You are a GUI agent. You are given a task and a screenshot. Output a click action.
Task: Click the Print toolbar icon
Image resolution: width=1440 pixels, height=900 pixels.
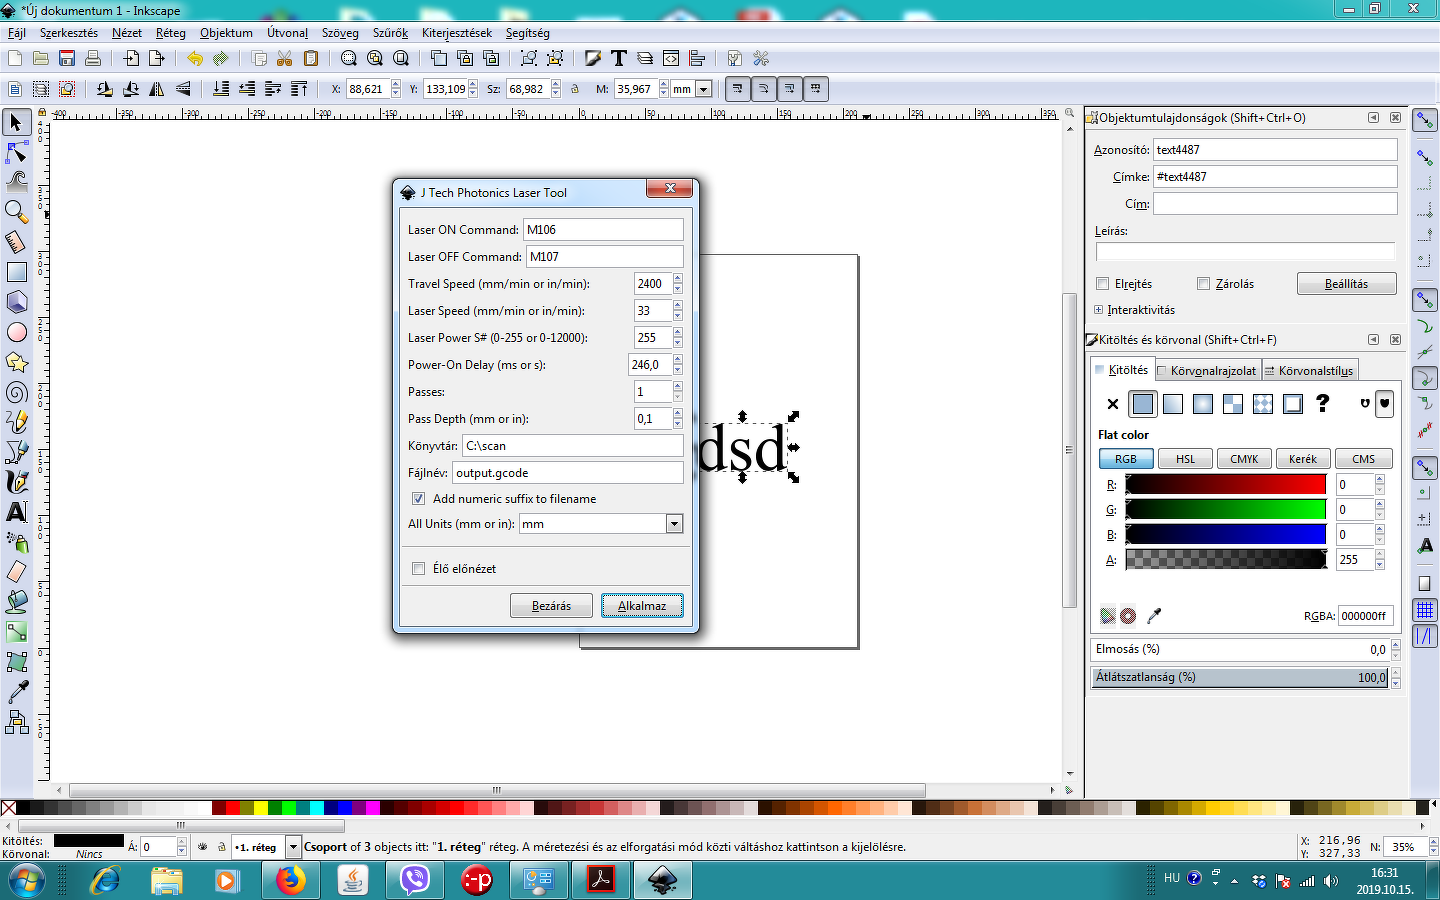[x=93, y=59]
